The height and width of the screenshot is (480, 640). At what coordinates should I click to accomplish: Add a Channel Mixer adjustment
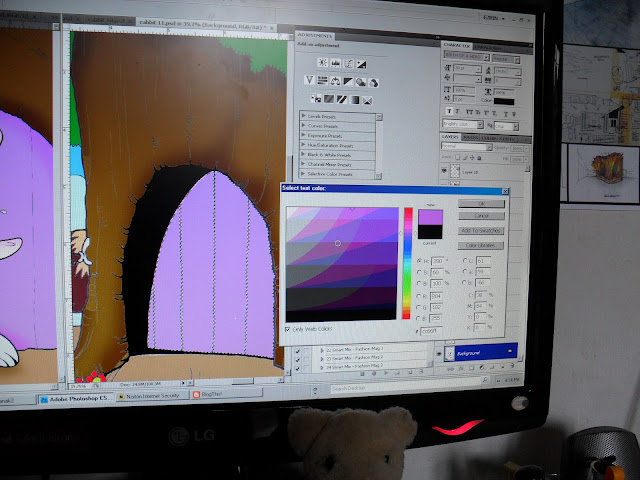(x=373, y=83)
